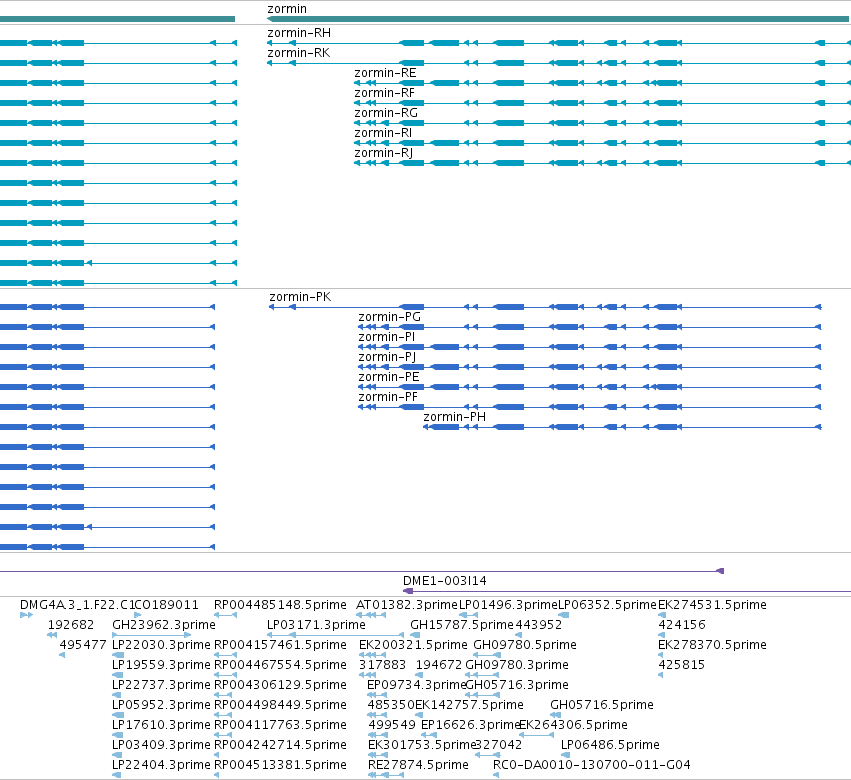Select the 317883 feature label
This screenshot has width=851, height=780.
[382, 665]
